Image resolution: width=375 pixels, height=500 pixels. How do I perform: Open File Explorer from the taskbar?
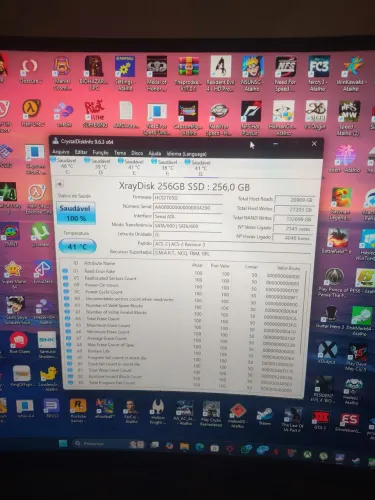click(184, 446)
